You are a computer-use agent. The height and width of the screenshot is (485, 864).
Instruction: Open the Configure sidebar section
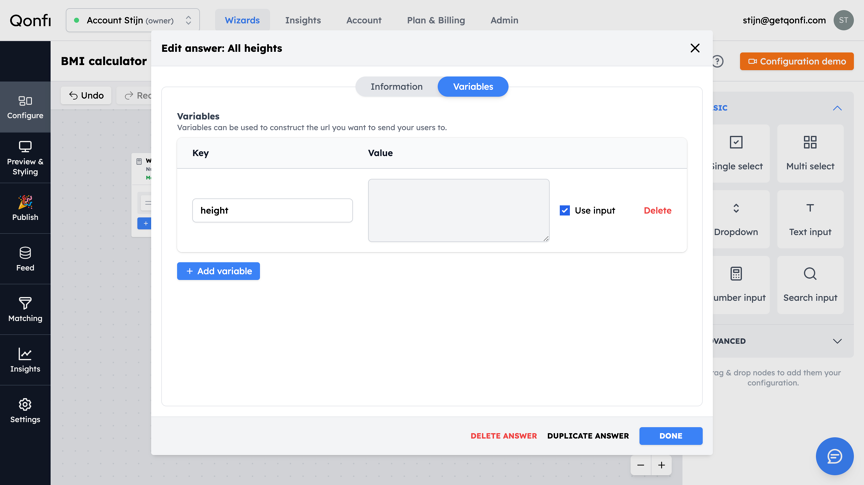(25, 107)
